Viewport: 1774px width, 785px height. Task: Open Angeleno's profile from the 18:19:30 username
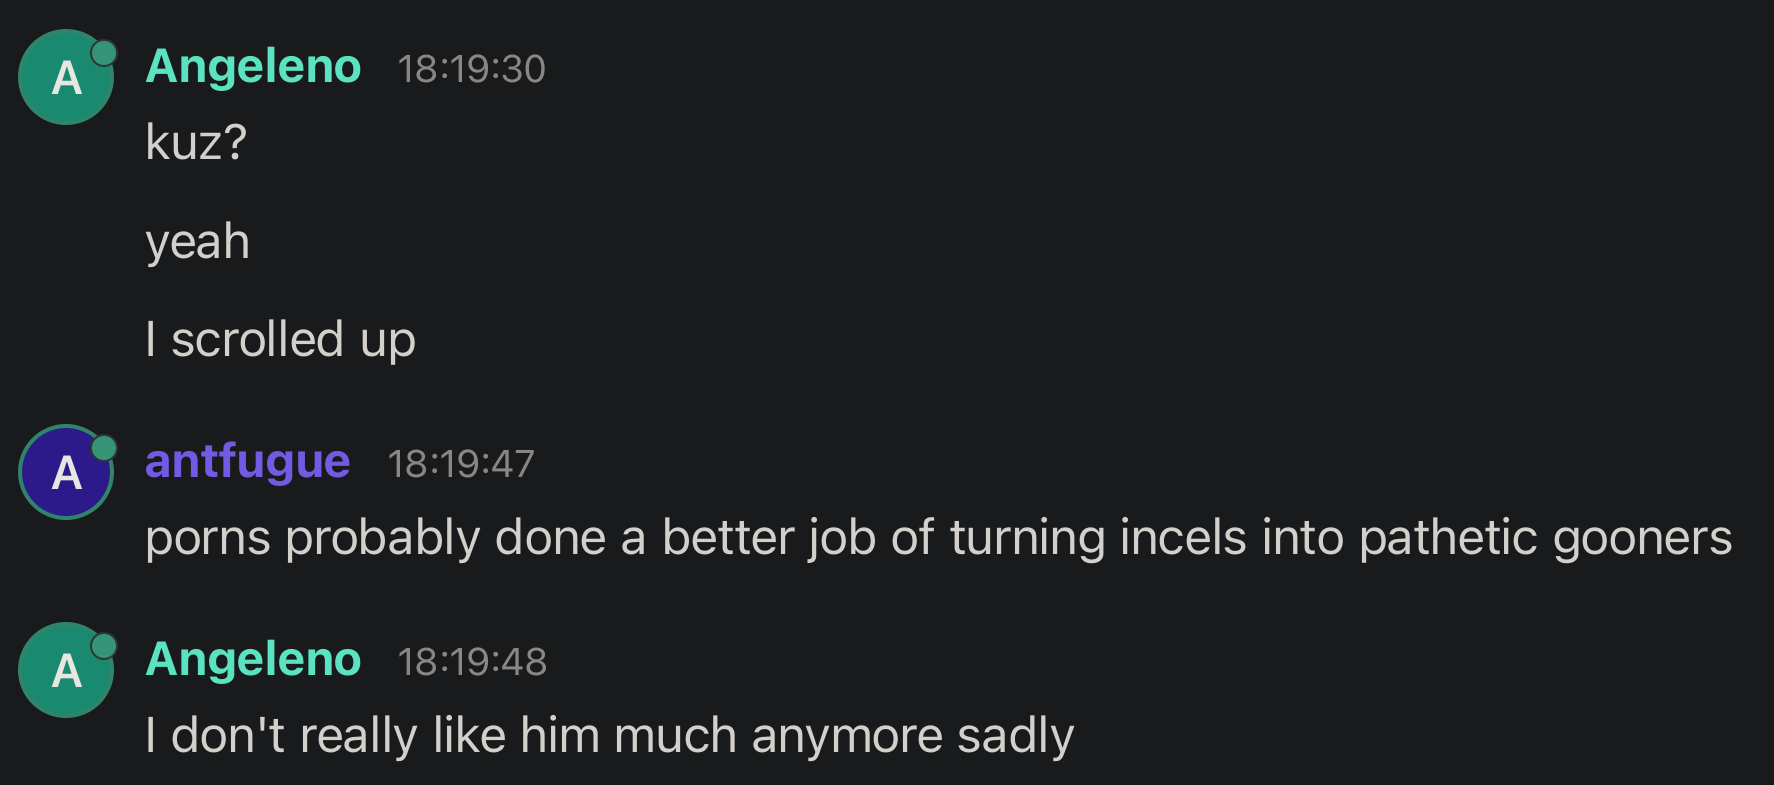point(253,67)
